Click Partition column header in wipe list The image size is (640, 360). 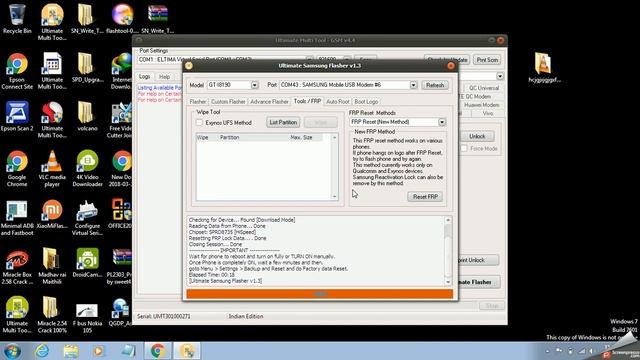[229, 138]
